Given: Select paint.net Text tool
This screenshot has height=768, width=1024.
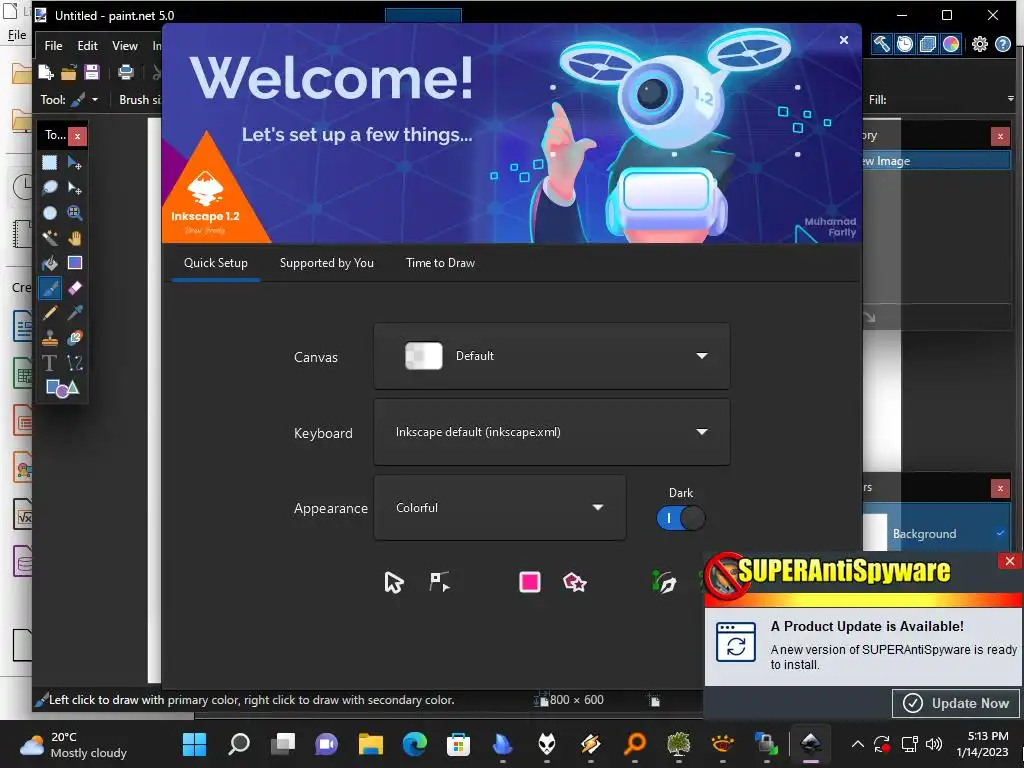Looking at the screenshot, I should (50, 362).
